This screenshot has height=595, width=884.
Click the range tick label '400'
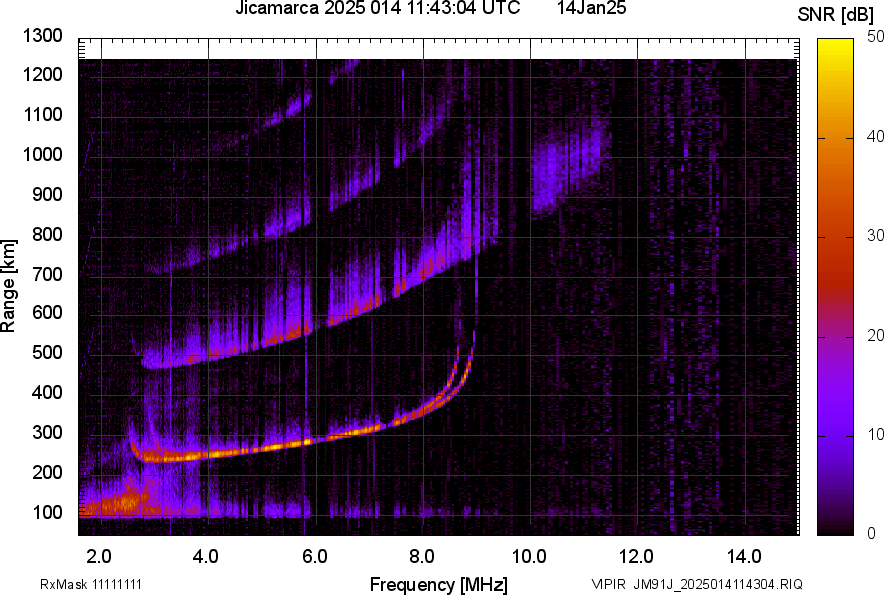point(47,393)
